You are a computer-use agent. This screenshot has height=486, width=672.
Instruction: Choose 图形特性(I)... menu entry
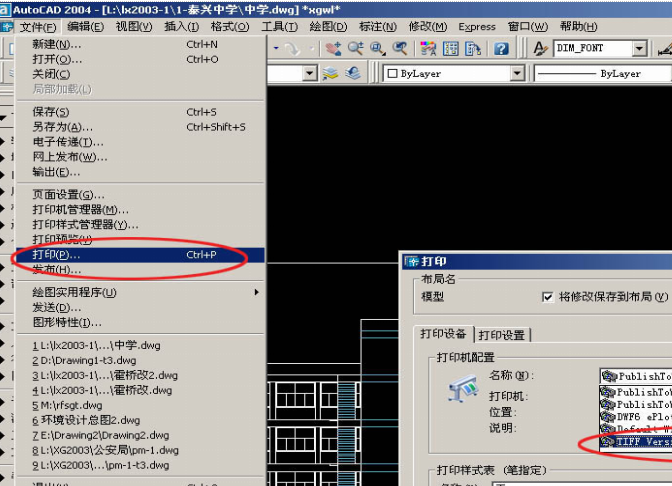[x=139, y=322]
